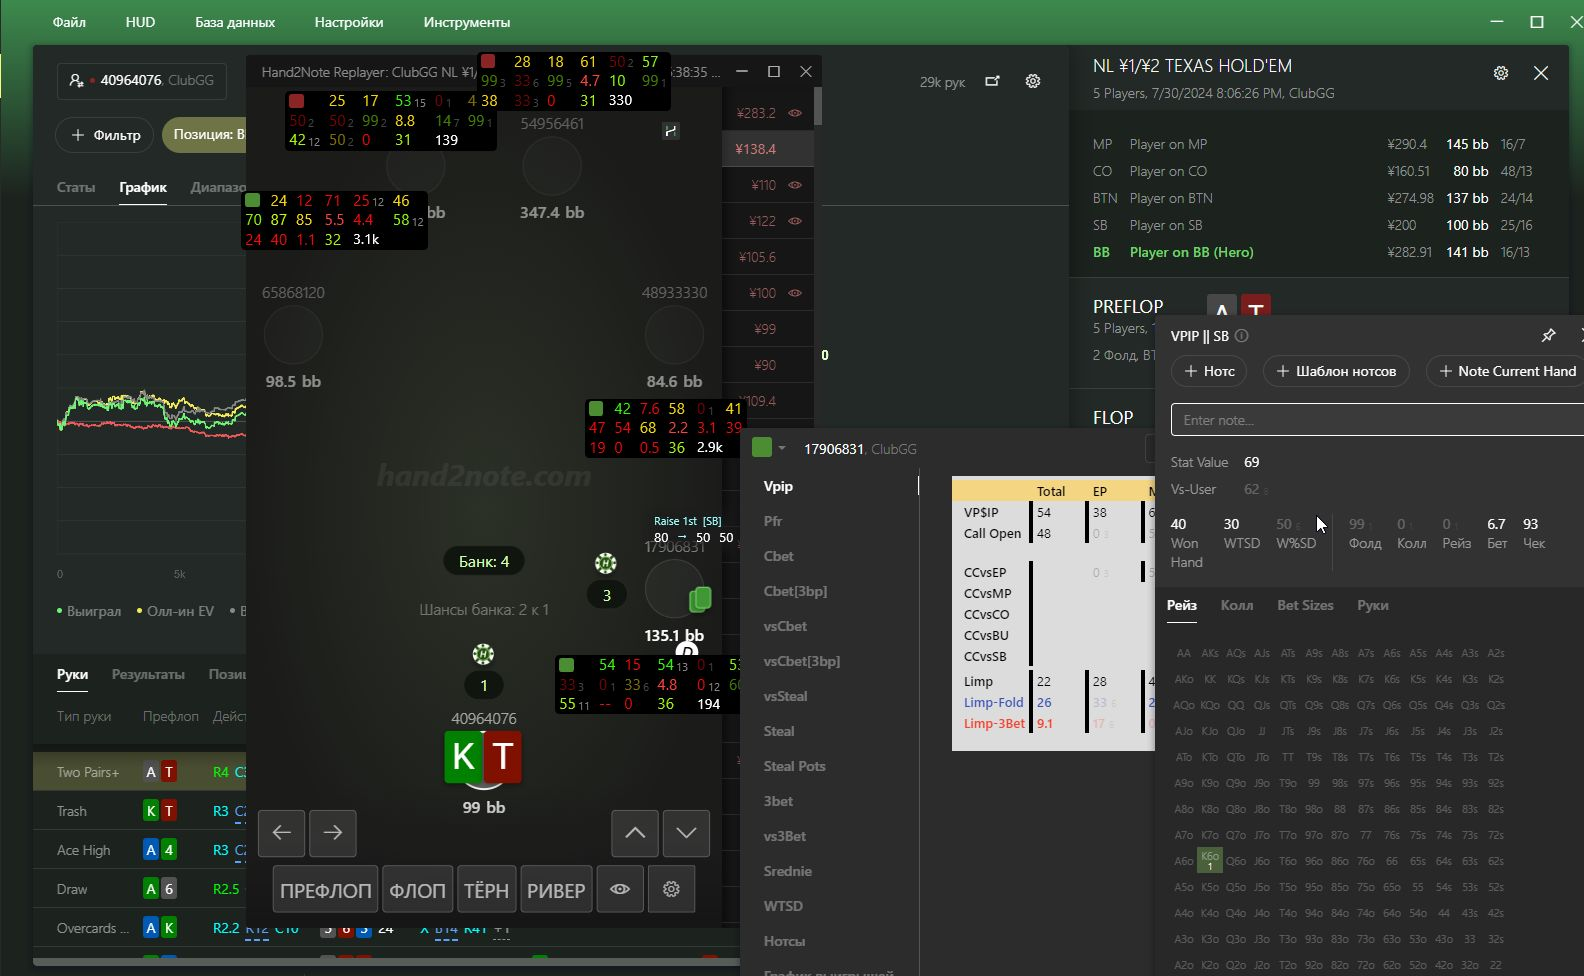Select the ¥105.6 hand in the list
Viewport: 1584px width, 976px height.
[767, 257]
